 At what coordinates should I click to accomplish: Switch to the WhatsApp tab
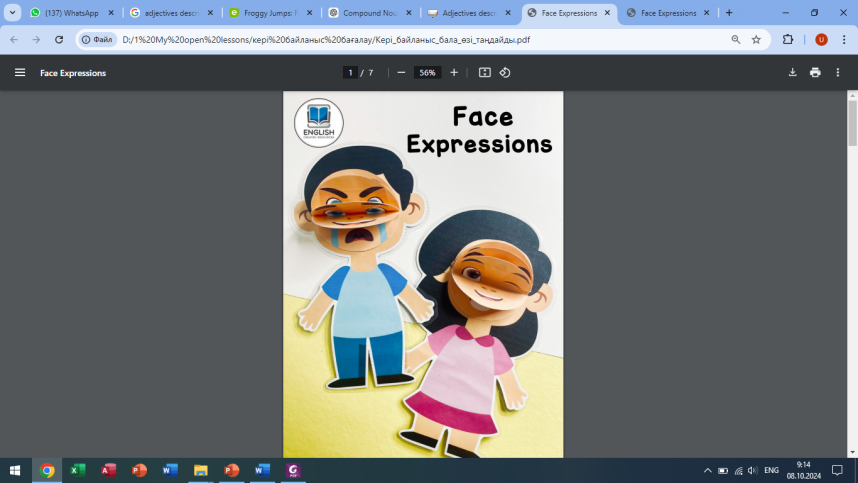(72, 13)
